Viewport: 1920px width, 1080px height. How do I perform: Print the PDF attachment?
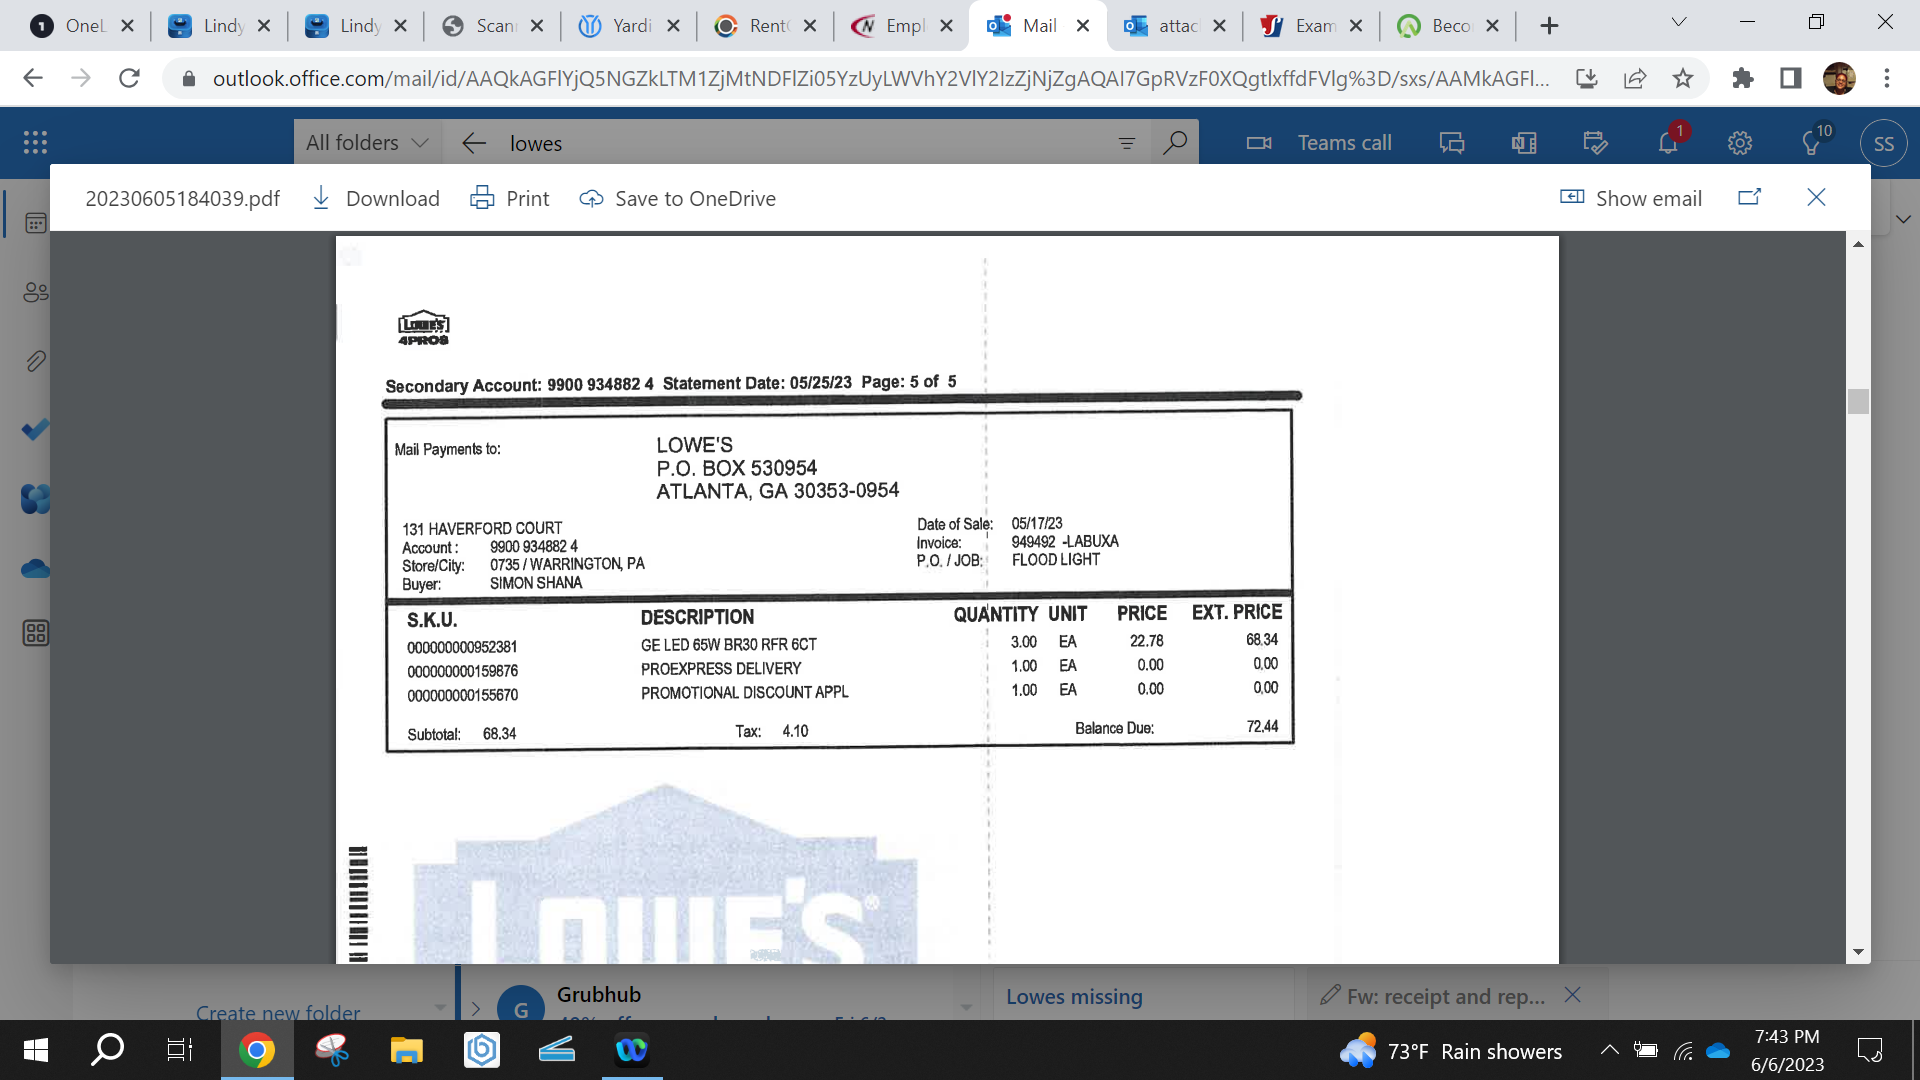point(510,198)
